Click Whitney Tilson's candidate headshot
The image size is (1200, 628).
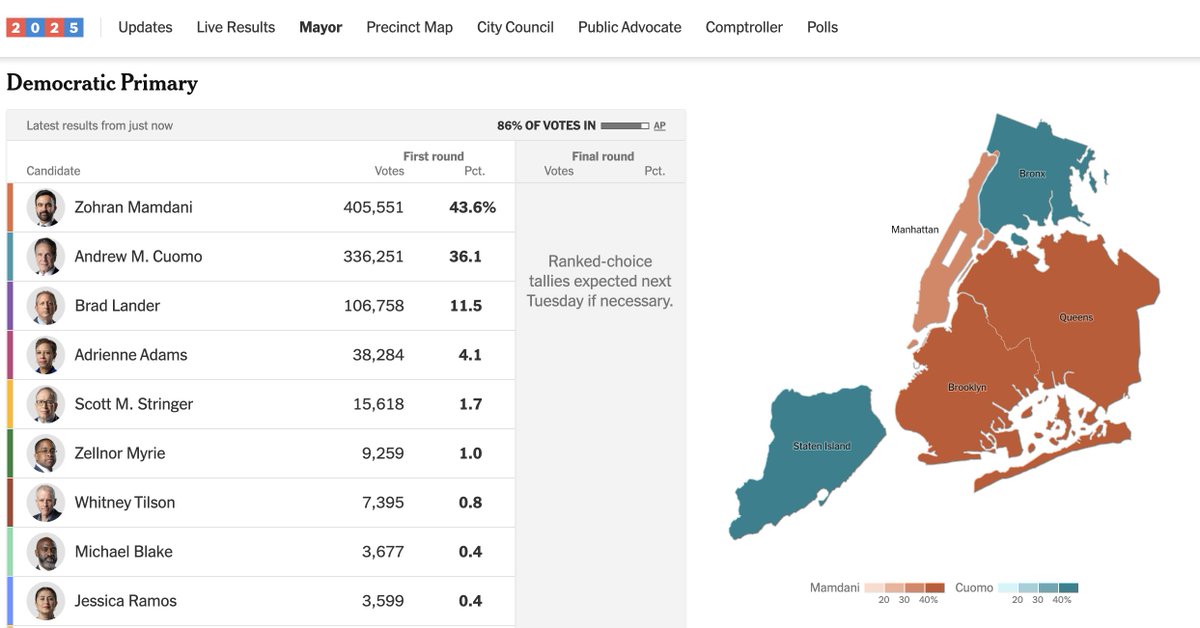[45, 502]
